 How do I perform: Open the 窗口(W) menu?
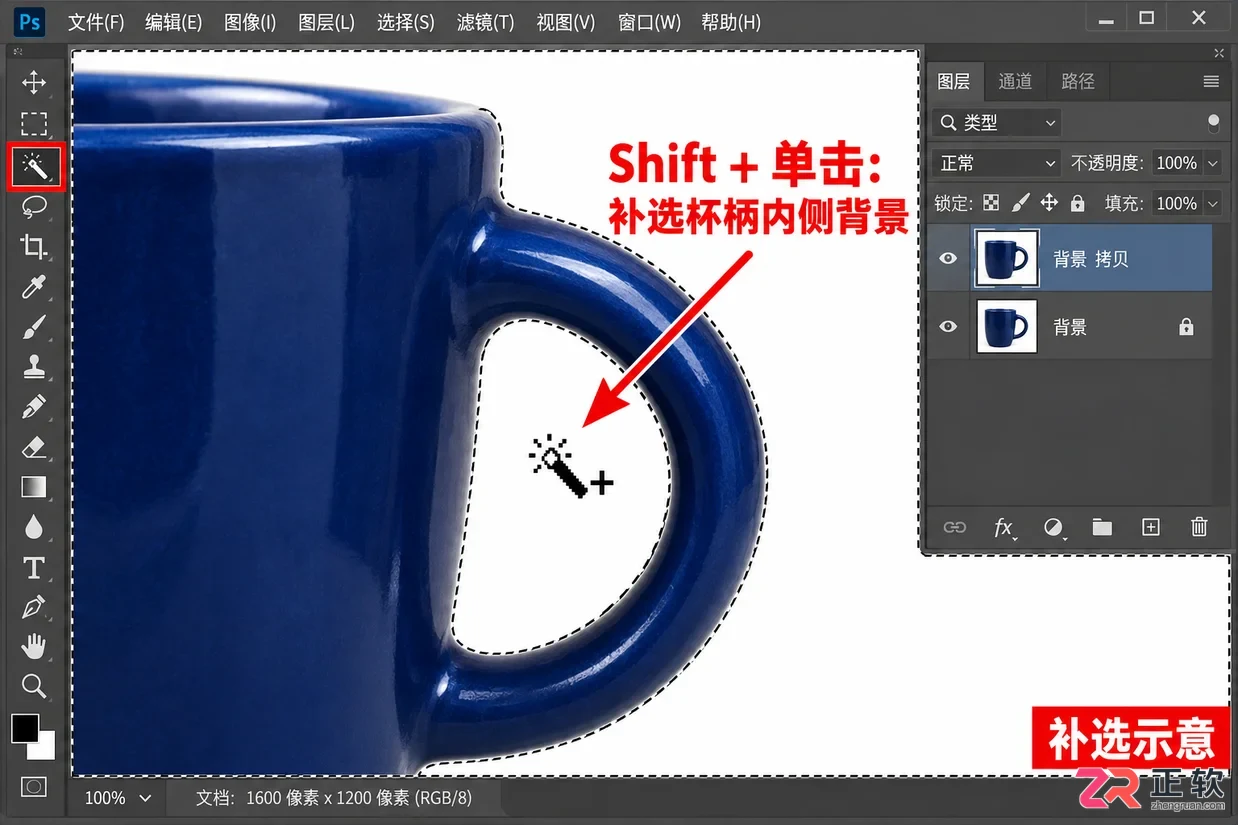pos(649,22)
